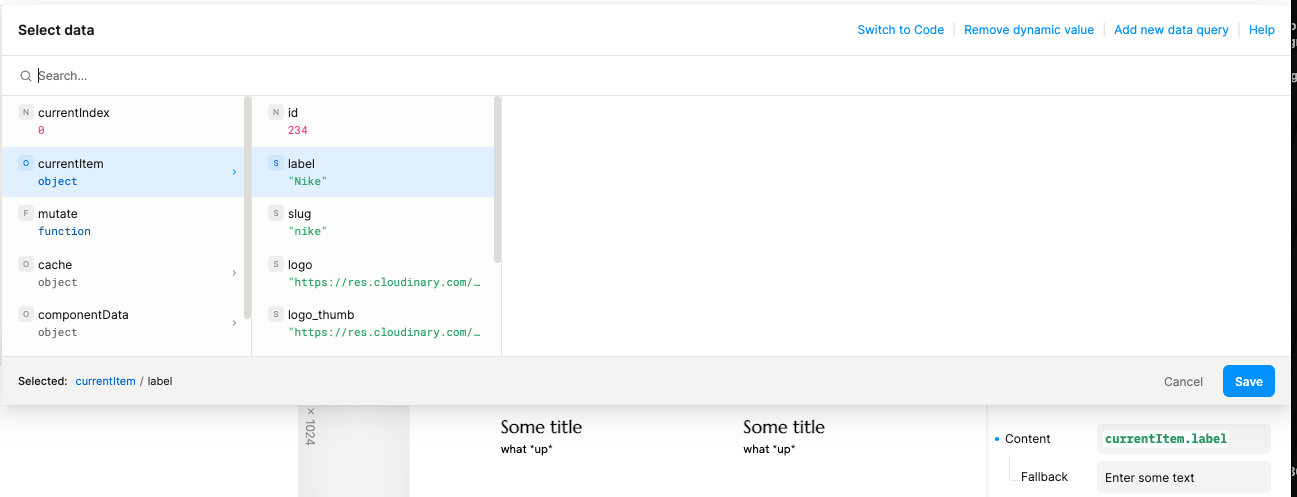Click the object type icon beside componentData
This screenshot has height=497, width=1297.
[26, 315]
